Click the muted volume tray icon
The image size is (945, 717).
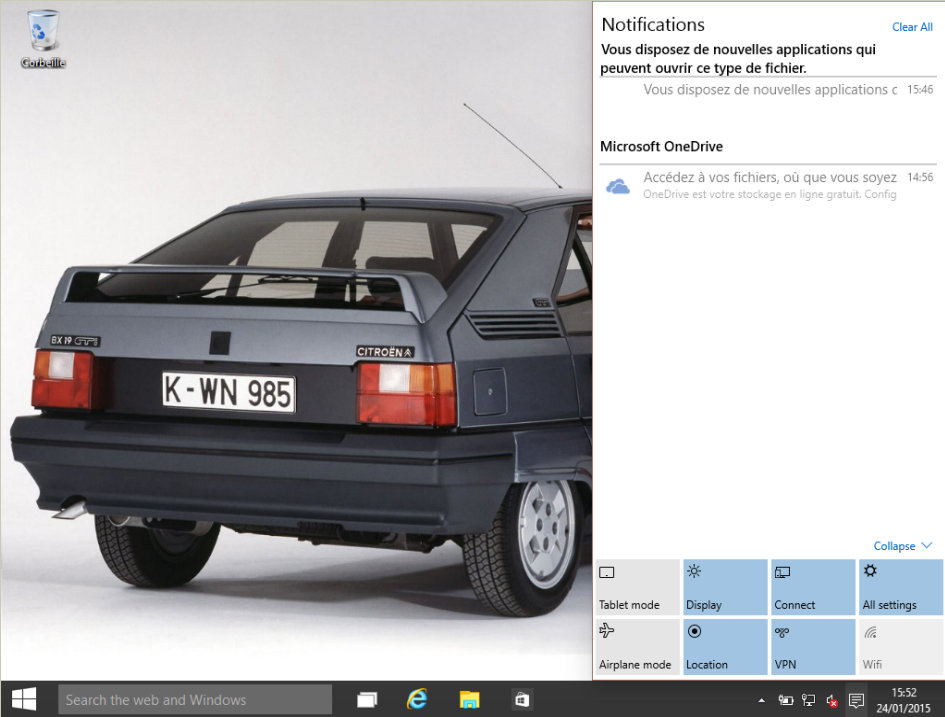point(831,700)
